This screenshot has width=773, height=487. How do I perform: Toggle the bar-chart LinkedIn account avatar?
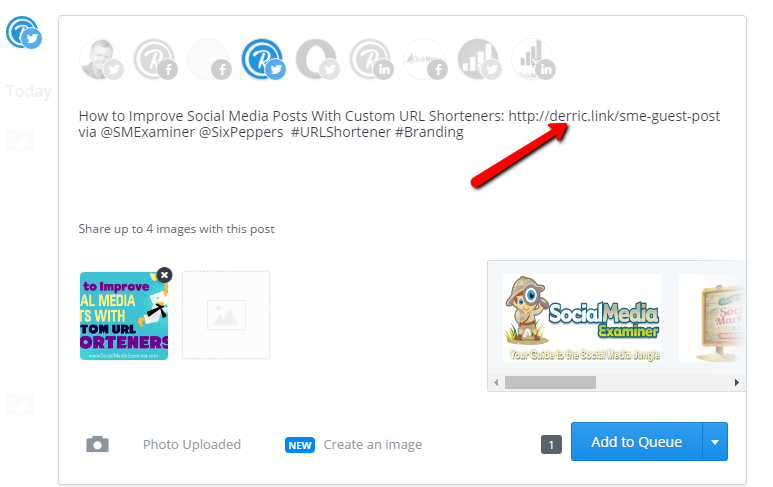tap(533, 59)
